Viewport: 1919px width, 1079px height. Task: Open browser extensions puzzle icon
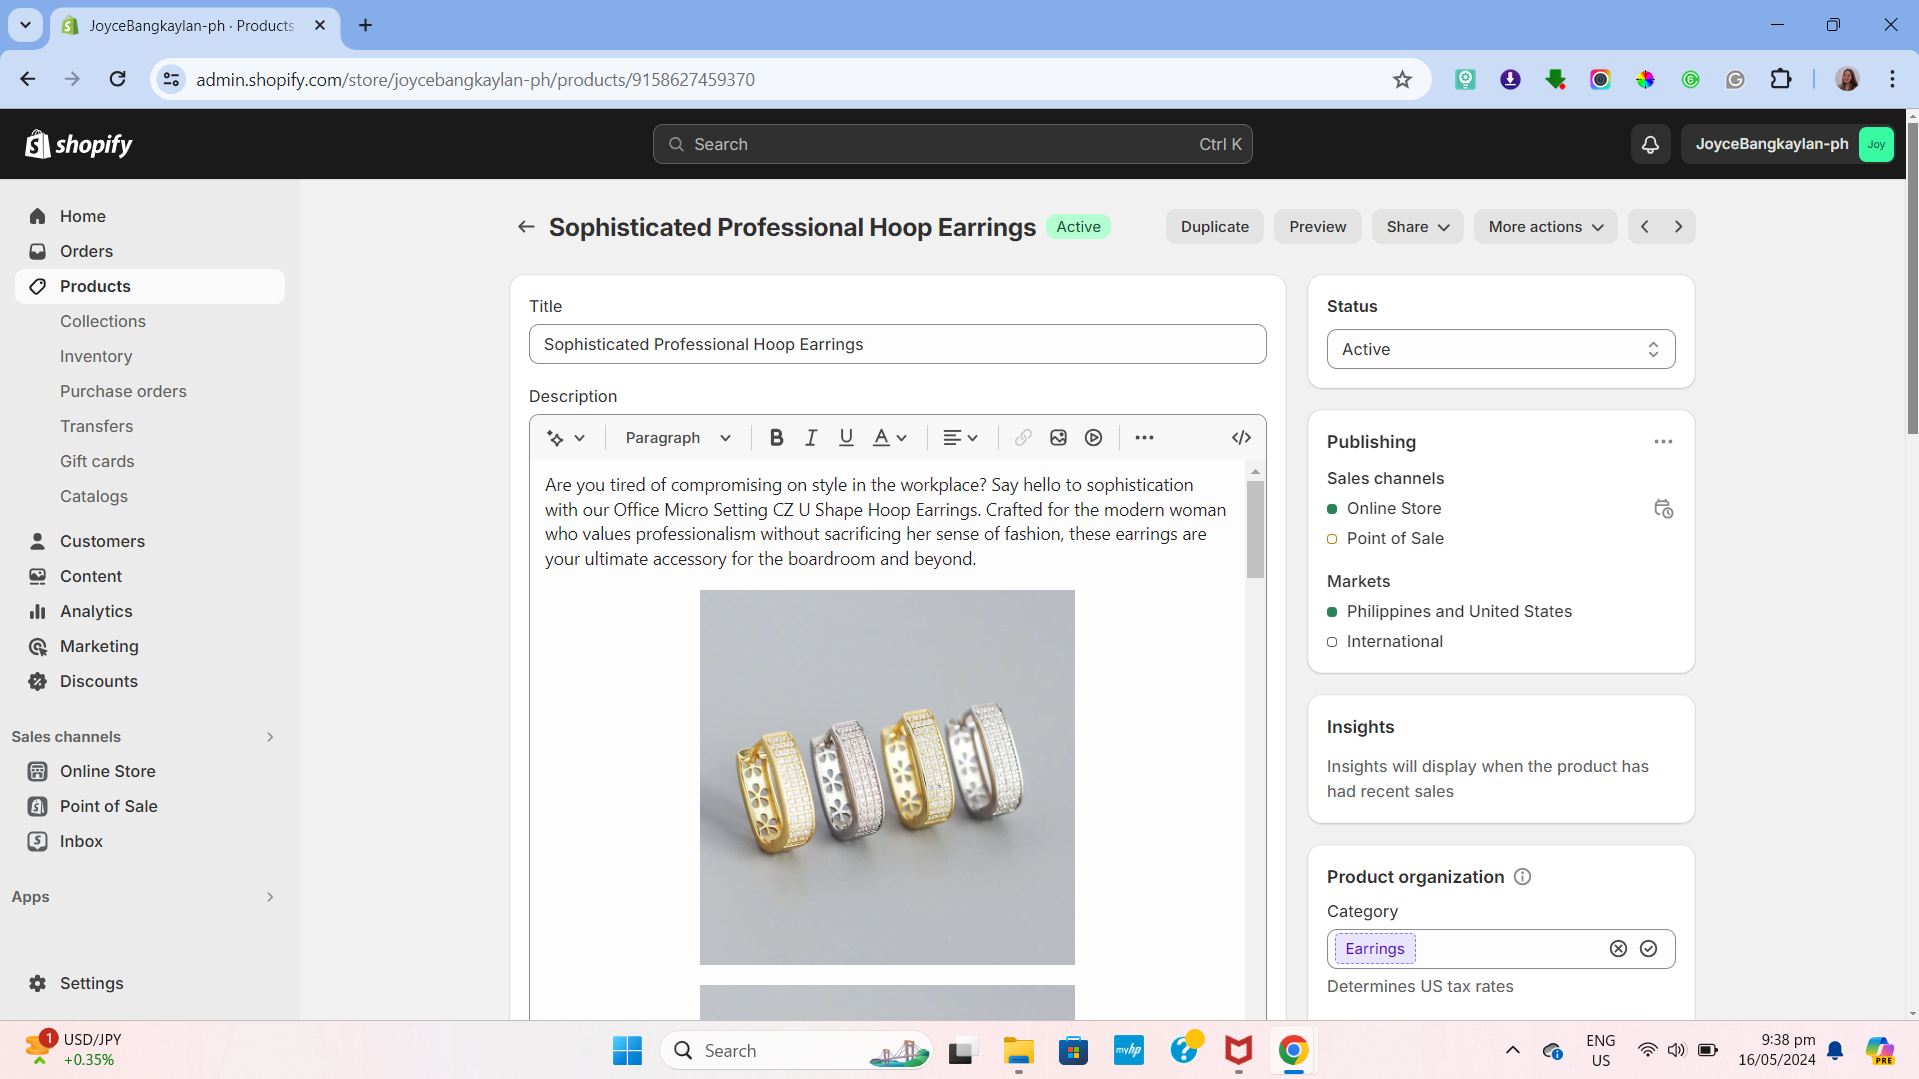point(1780,80)
